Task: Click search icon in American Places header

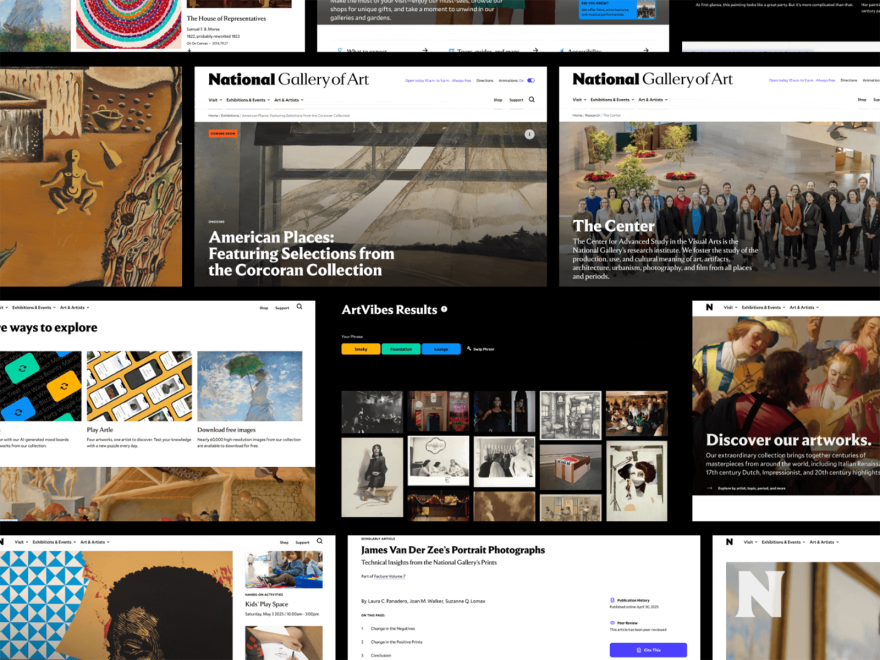Action: (x=531, y=100)
